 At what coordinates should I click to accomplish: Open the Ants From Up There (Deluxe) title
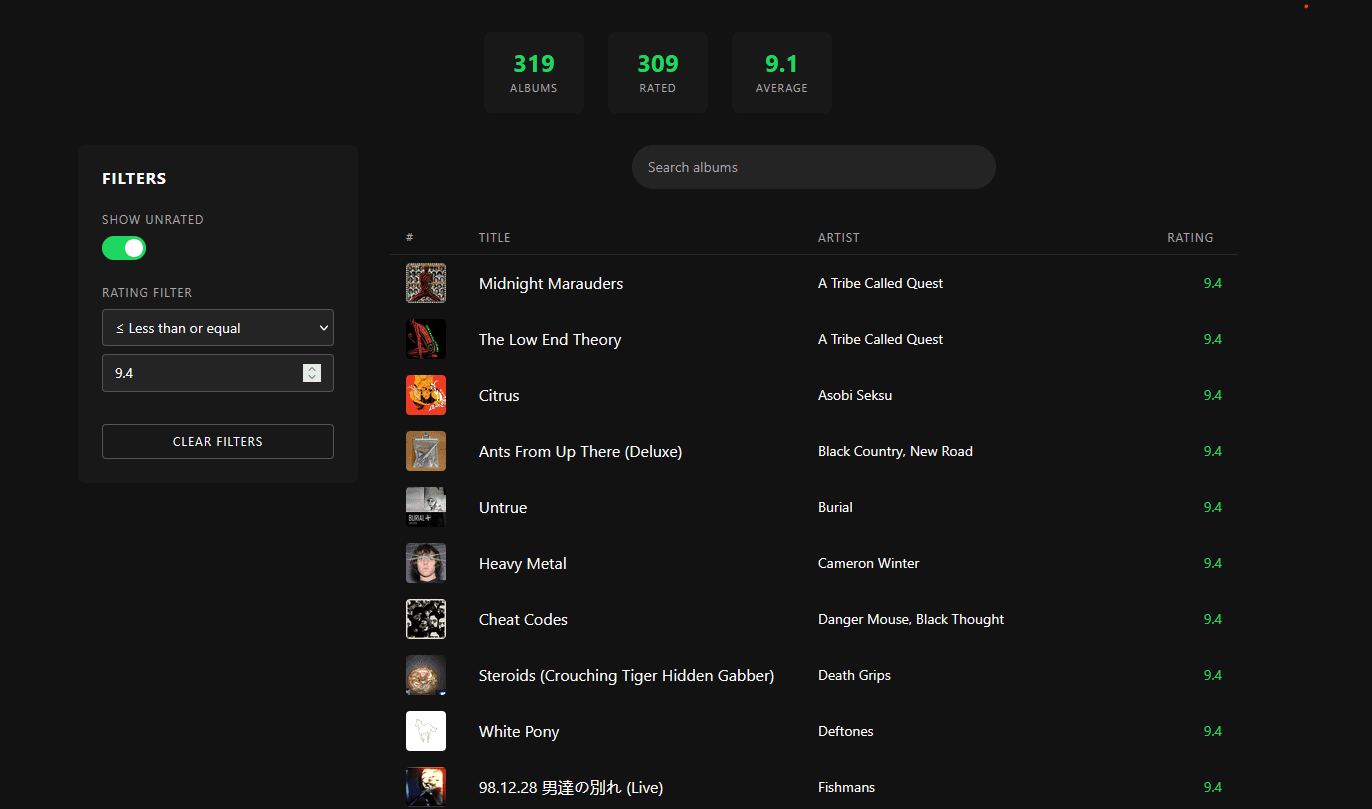click(580, 451)
